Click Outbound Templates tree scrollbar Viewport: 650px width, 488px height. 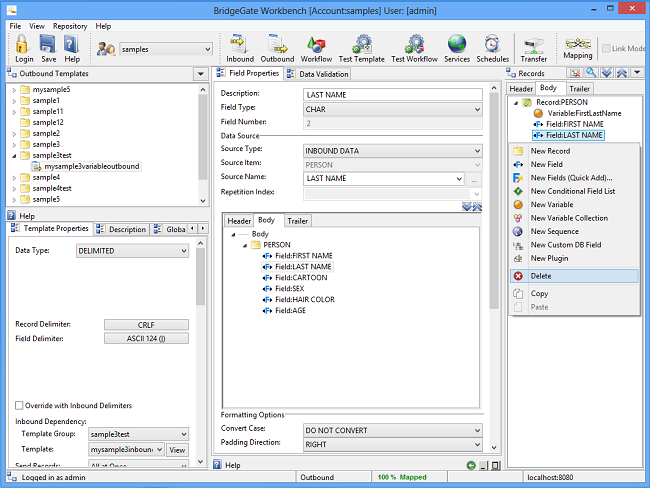tap(203, 137)
